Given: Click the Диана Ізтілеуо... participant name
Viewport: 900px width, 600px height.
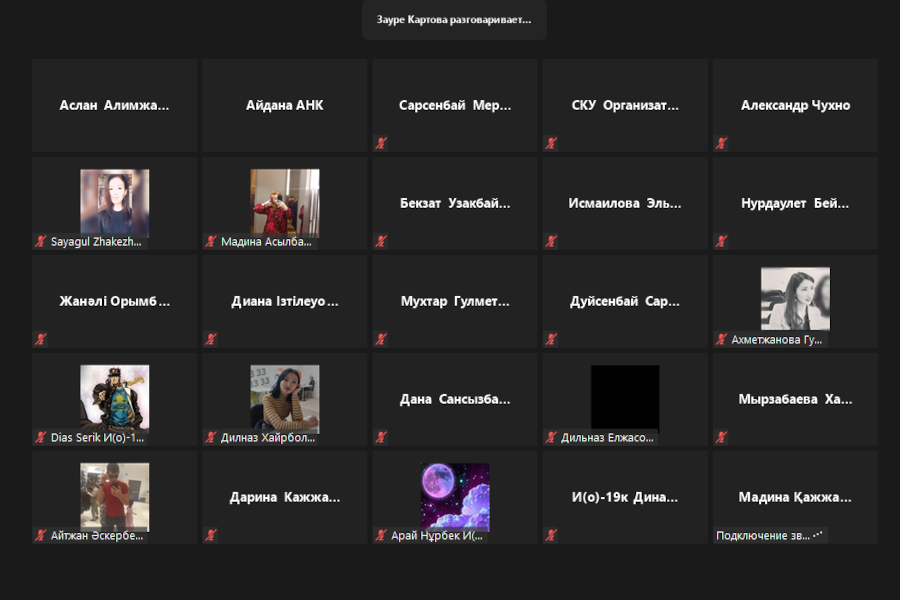Looking at the screenshot, I should [x=285, y=301].
